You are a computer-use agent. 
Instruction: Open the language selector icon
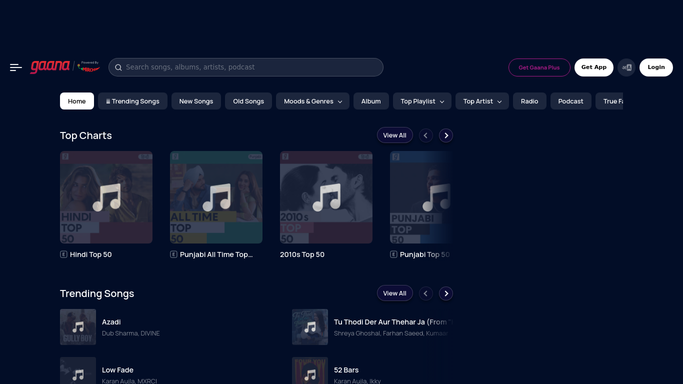(626, 67)
